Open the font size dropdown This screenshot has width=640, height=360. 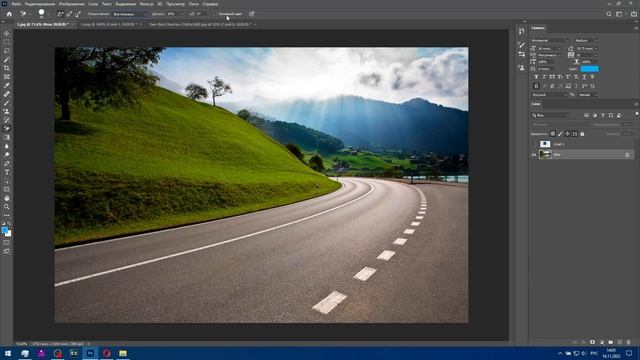[x=549, y=49]
